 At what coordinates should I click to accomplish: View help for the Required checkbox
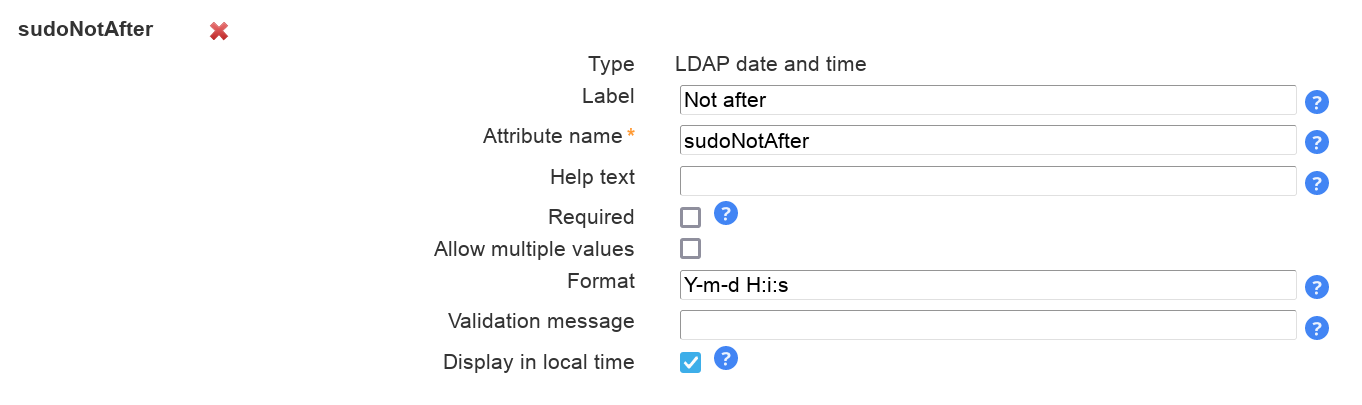point(726,213)
